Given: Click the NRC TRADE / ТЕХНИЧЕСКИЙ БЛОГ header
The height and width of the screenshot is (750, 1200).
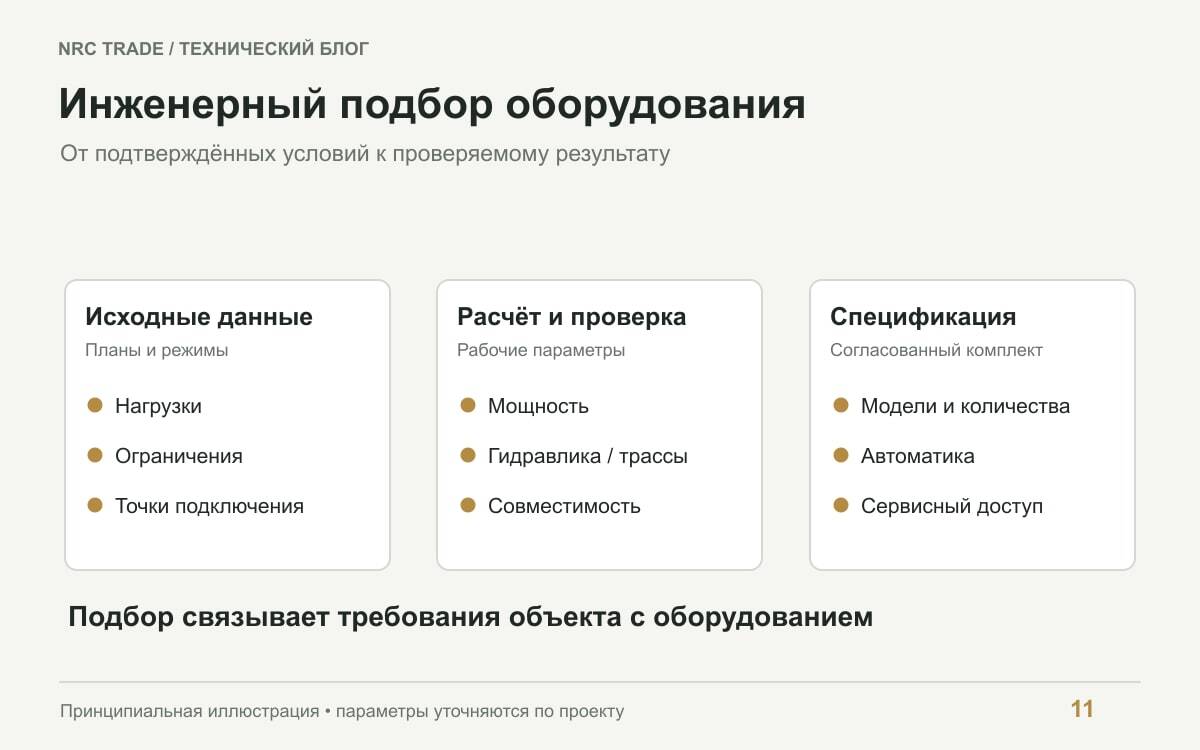Looking at the screenshot, I should click(214, 49).
